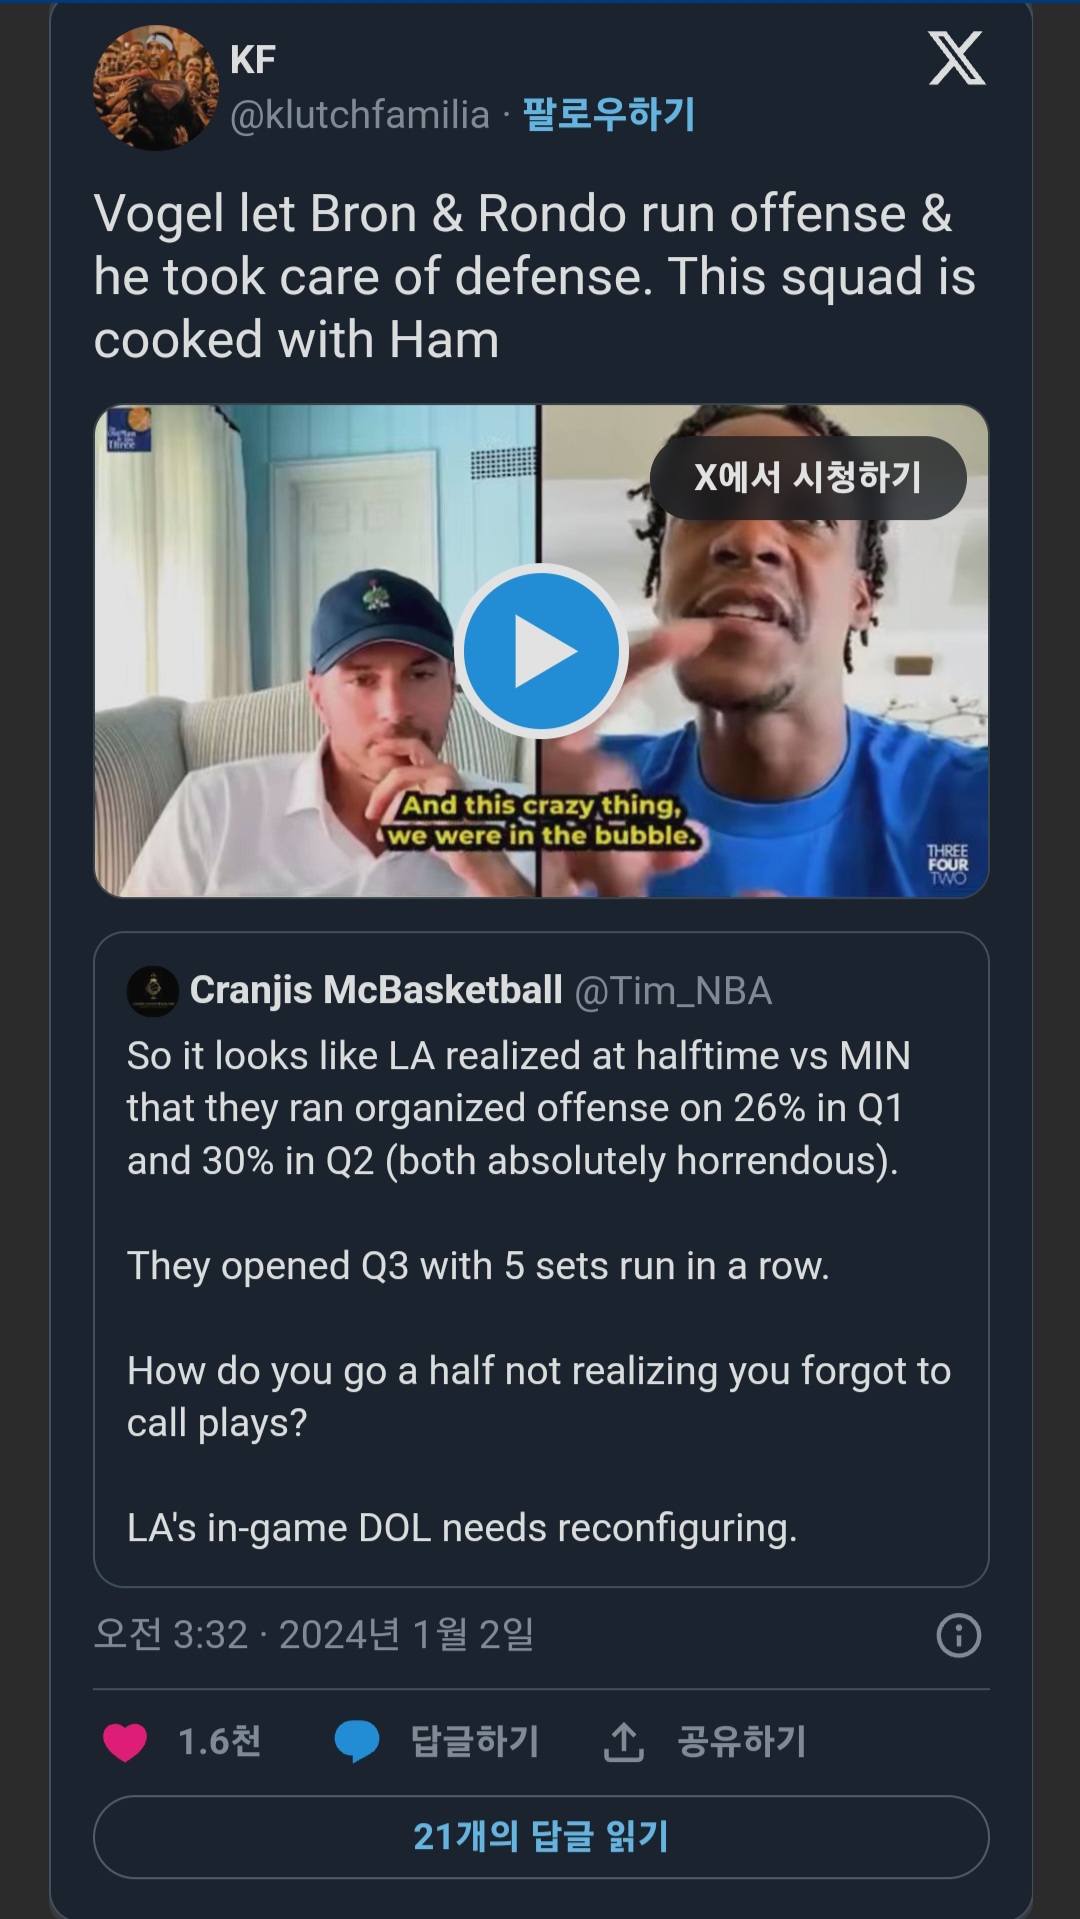The height and width of the screenshot is (1919, 1080).
Task: Click the 공유하기 share label
Action: pos(741,1741)
